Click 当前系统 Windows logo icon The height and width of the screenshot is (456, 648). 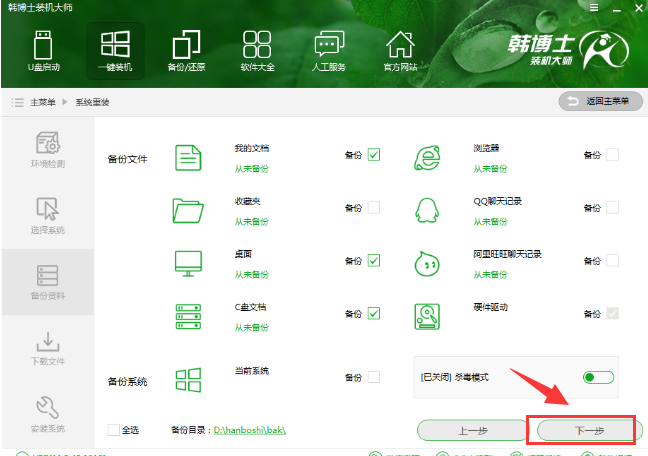pyautogui.click(x=188, y=380)
